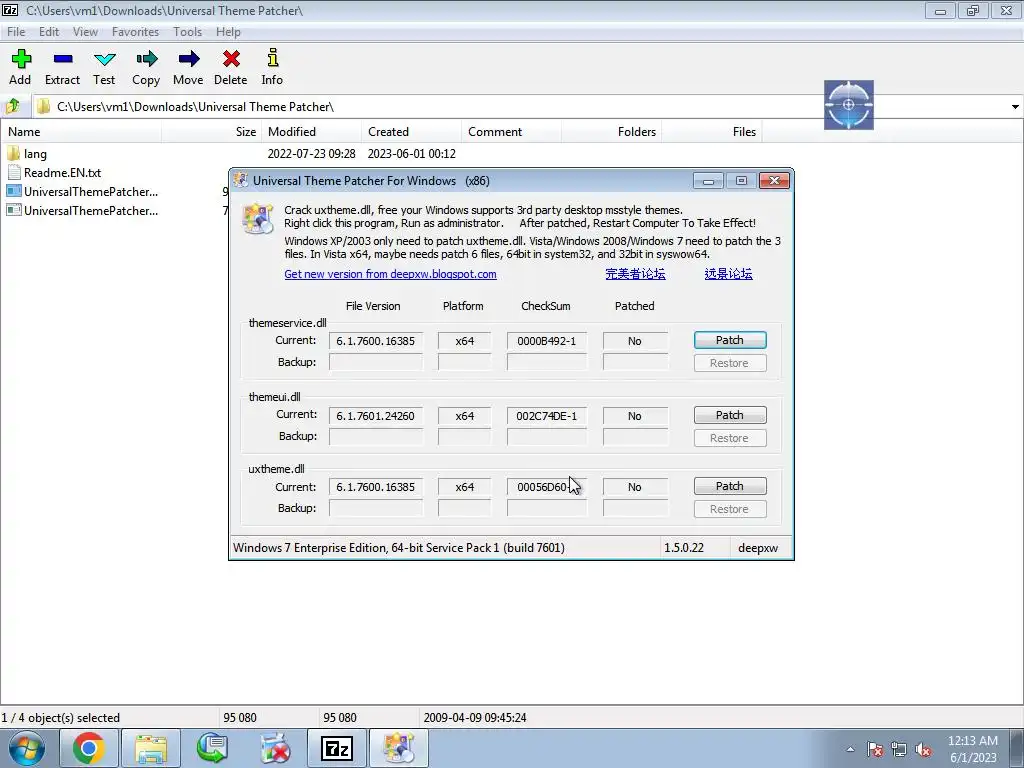
Task: Open the 完美者论坛 link
Action: coord(635,274)
